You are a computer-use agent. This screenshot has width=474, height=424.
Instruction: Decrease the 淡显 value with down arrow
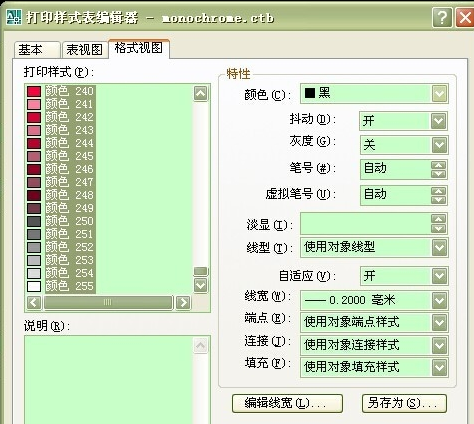click(438, 228)
